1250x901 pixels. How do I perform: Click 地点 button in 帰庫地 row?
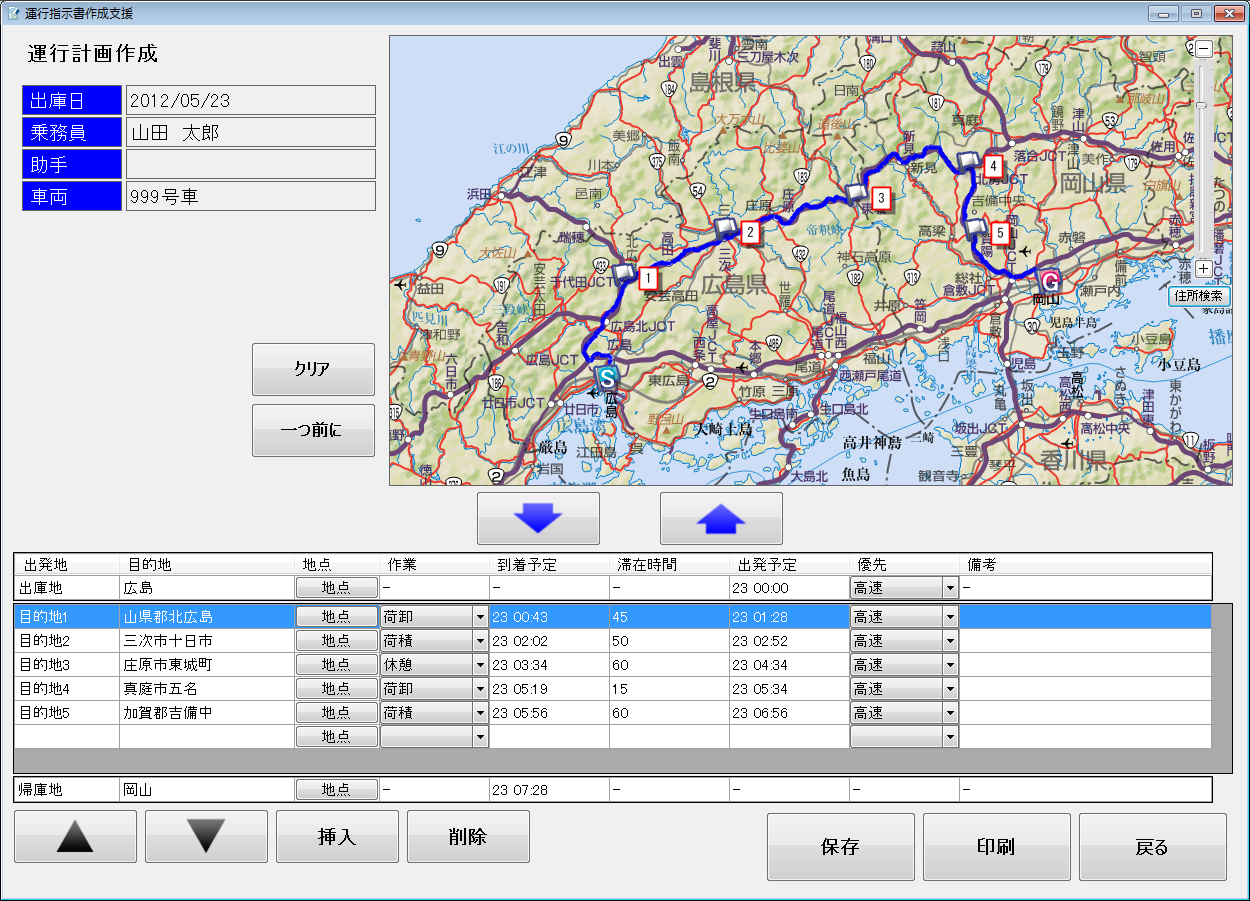pyautogui.click(x=337, y=790)
